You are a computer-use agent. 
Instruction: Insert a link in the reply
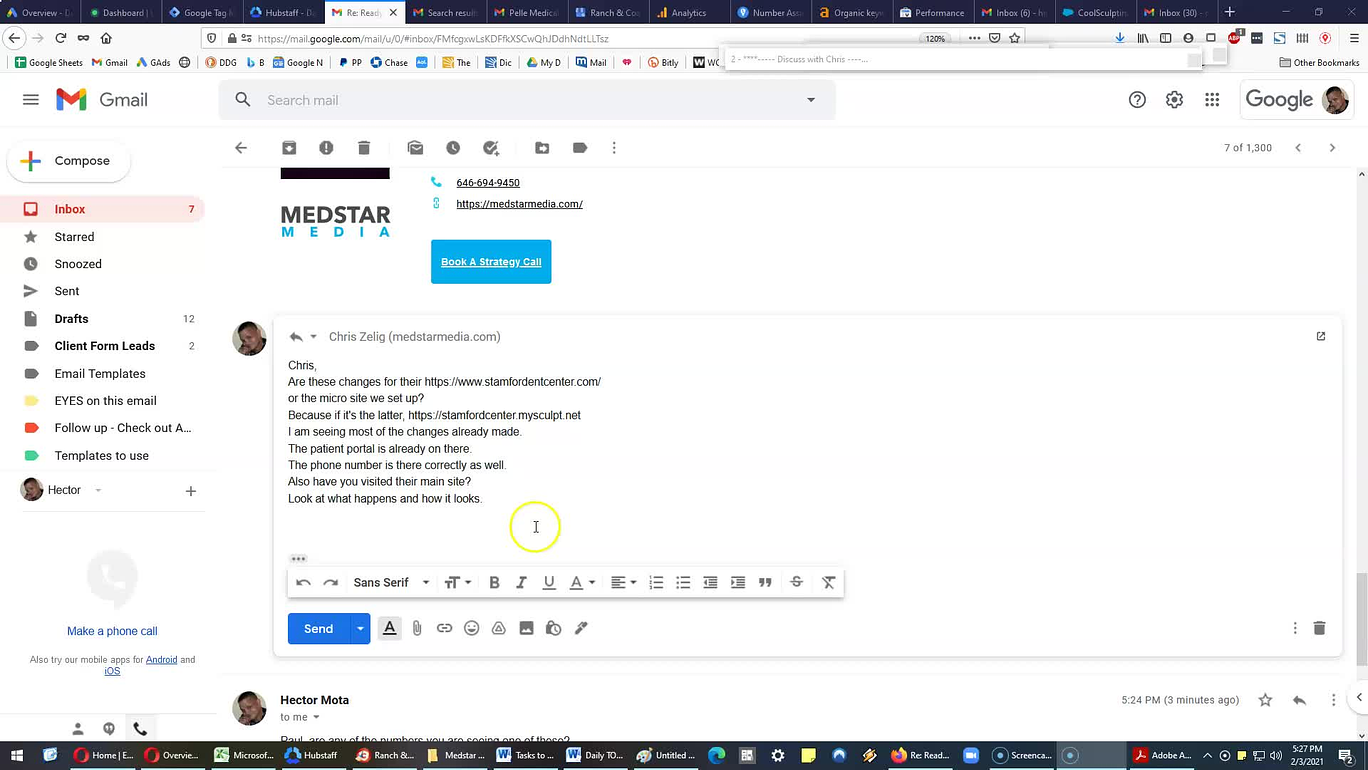(444, 628)
